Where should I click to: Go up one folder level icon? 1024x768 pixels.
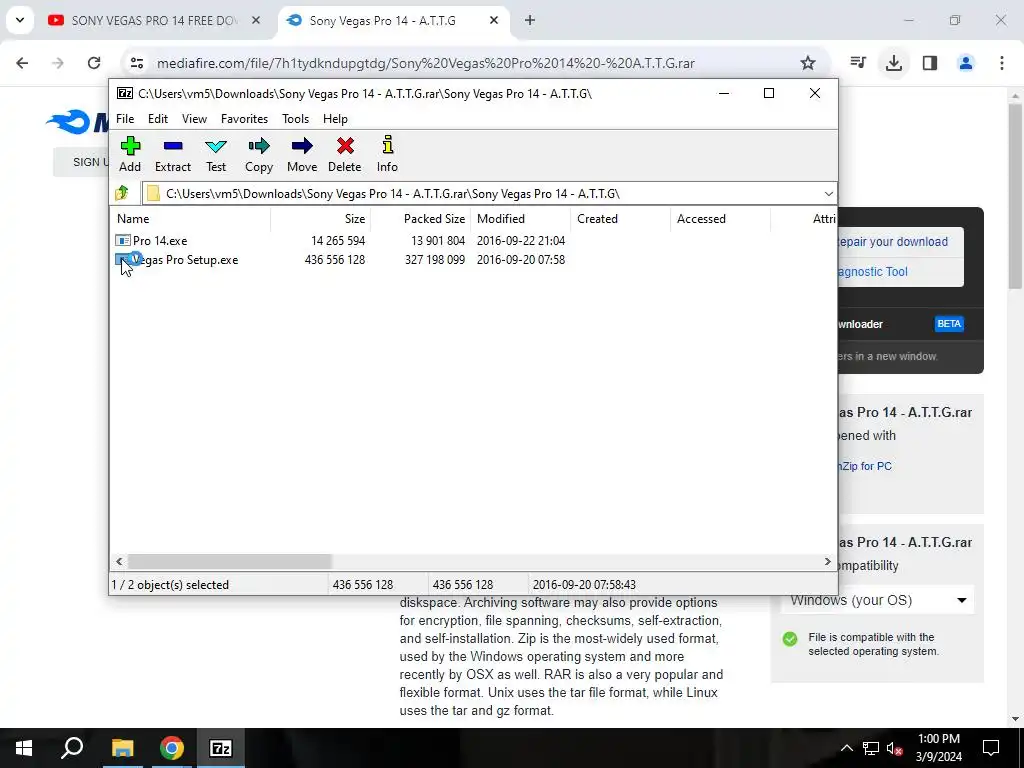point(122,193)
